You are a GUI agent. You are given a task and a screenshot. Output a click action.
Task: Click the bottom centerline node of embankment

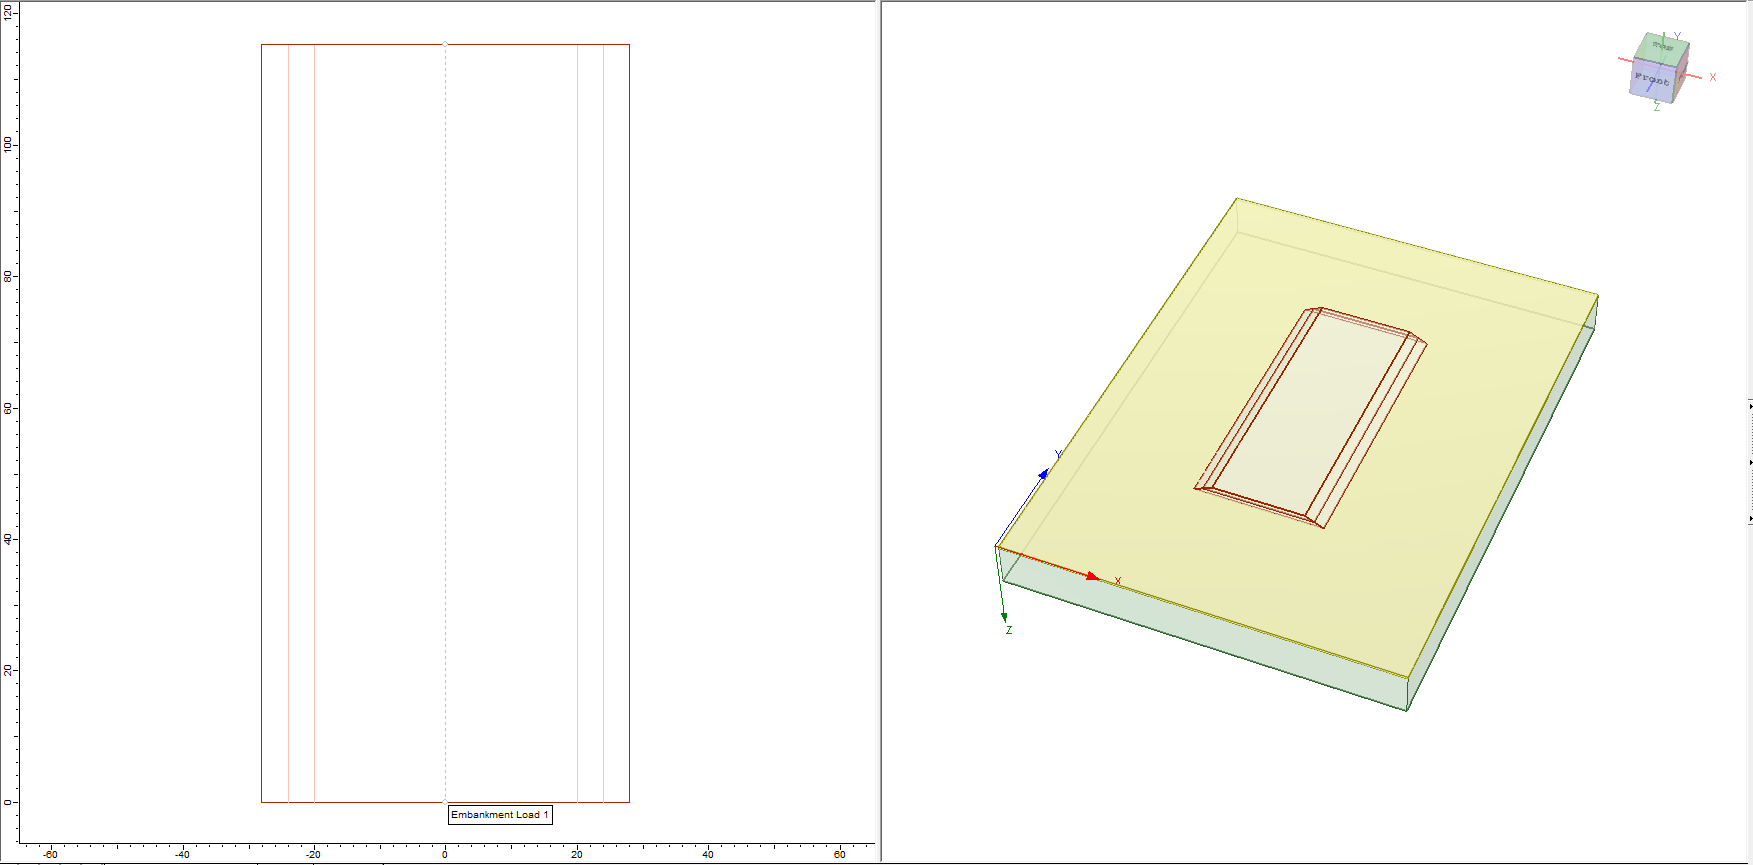445,802
